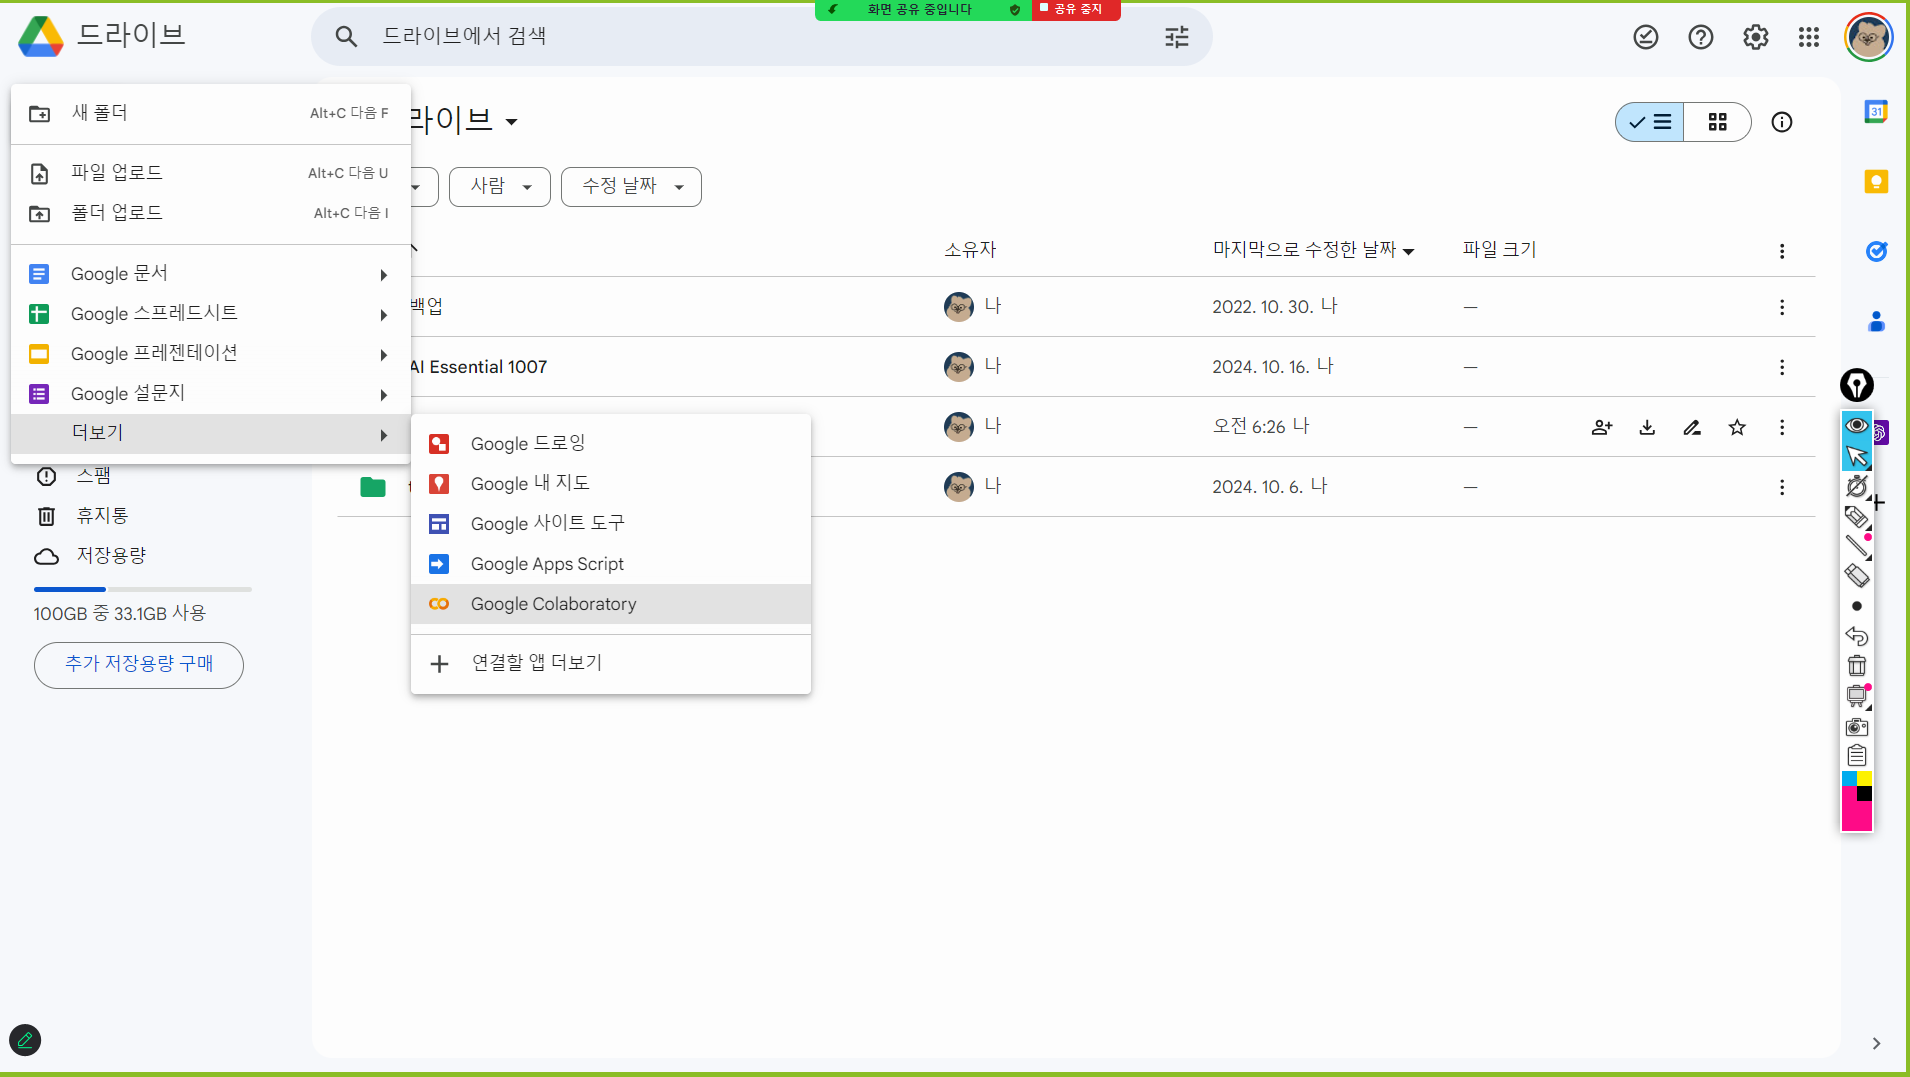
Task: Expand Google 문서 submenu arrow
Action: point(383,275)
